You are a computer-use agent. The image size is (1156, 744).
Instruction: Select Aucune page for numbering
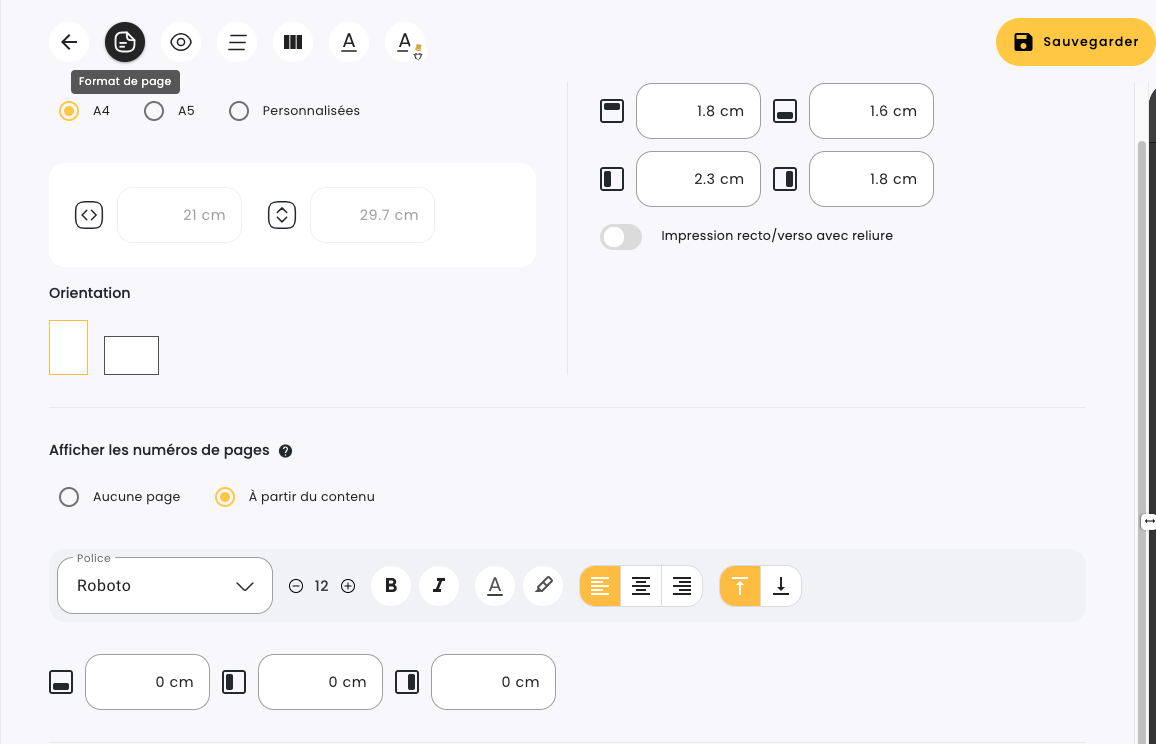69,497
